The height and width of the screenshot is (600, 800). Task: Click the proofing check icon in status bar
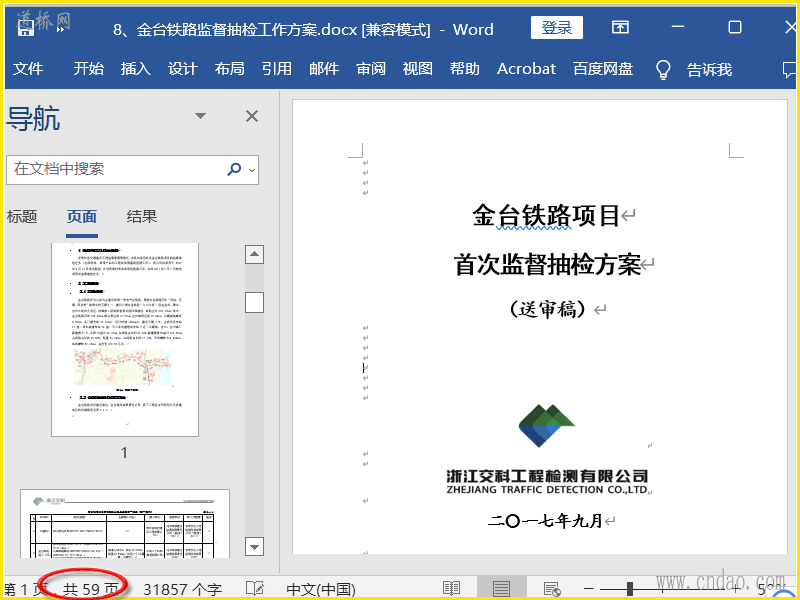point(255,588)
